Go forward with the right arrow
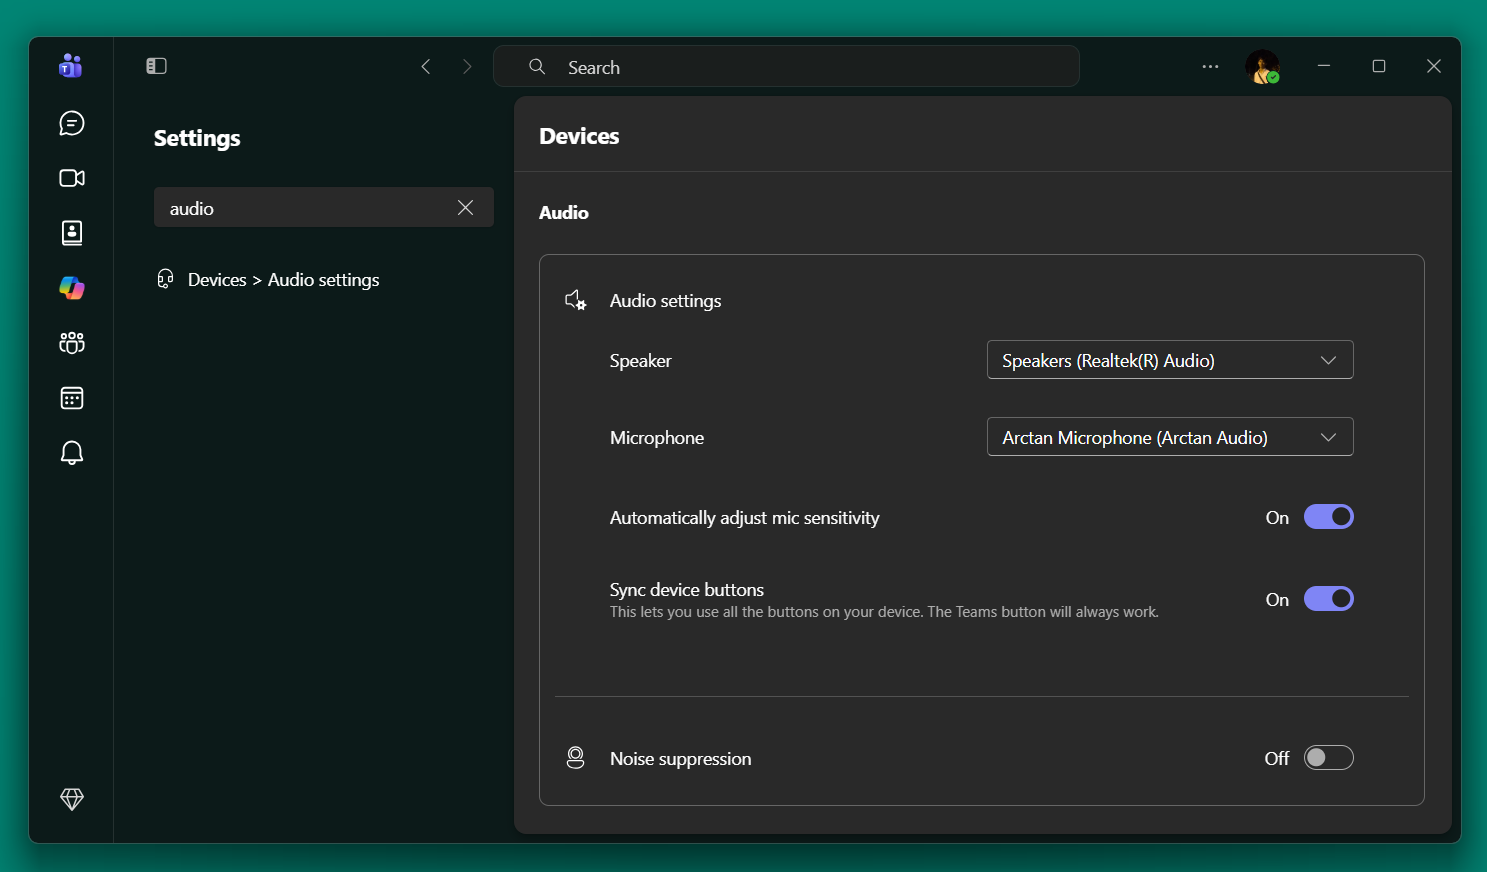Image resolution: width=1487 pixels, height=872 pixels. tap(467, 66)
